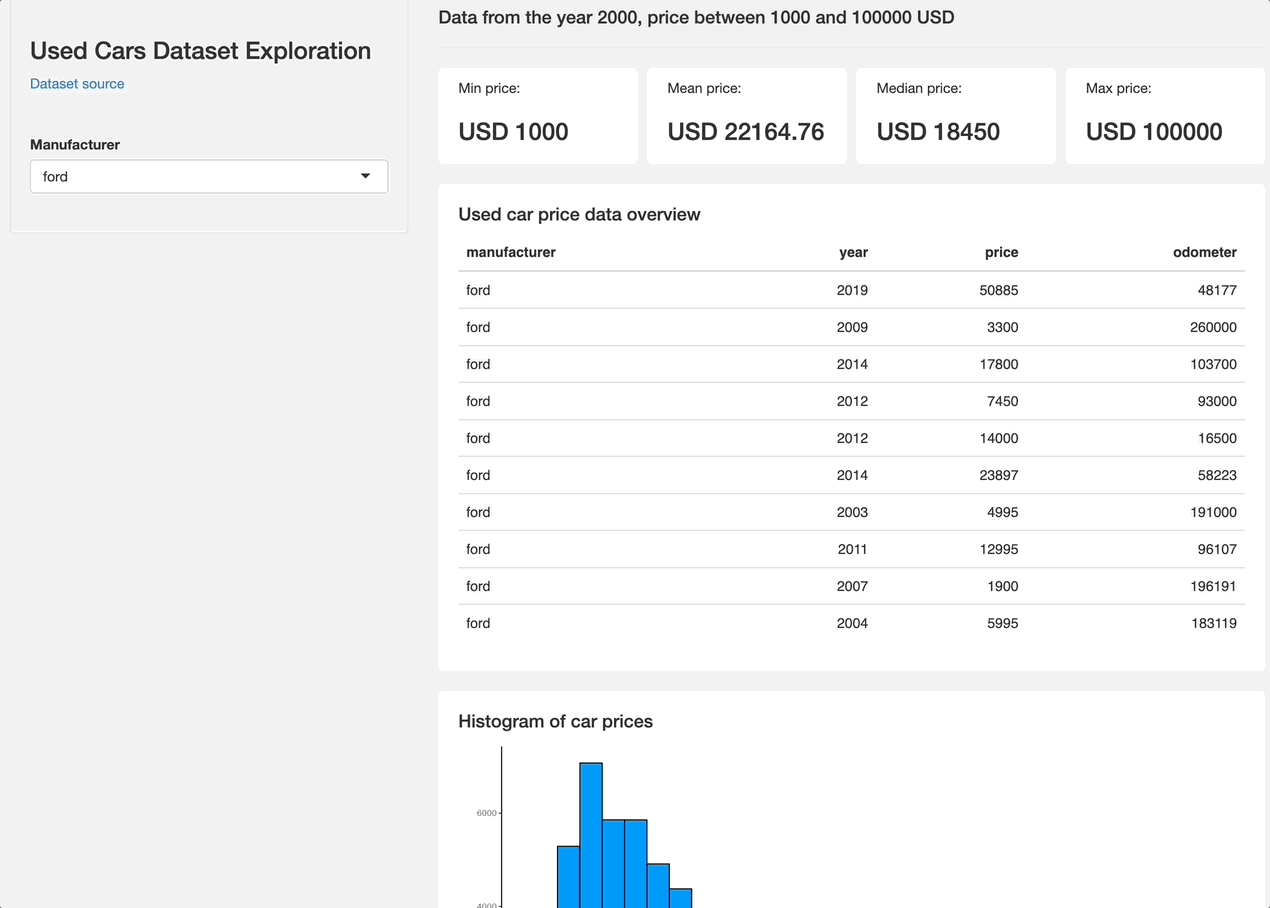The image size is (1270, 908).
Task: Select the odometer cell 196191
Action: 1213,586
